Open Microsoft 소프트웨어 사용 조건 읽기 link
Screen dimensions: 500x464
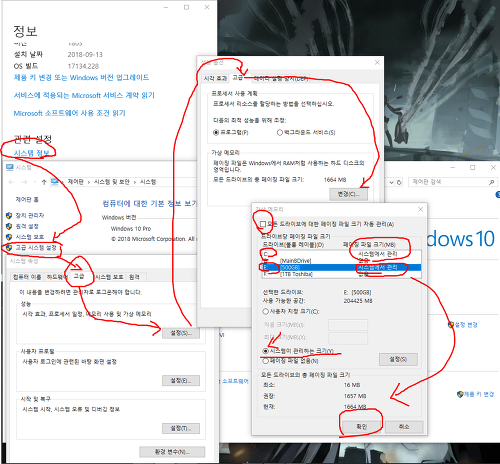(x=69, y=113)
